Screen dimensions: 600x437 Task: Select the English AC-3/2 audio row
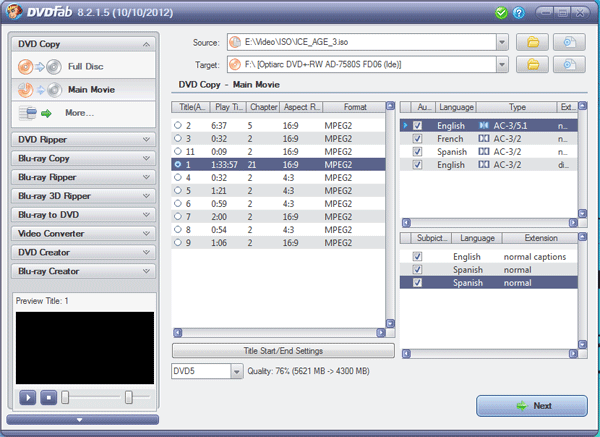click(489, 165)
